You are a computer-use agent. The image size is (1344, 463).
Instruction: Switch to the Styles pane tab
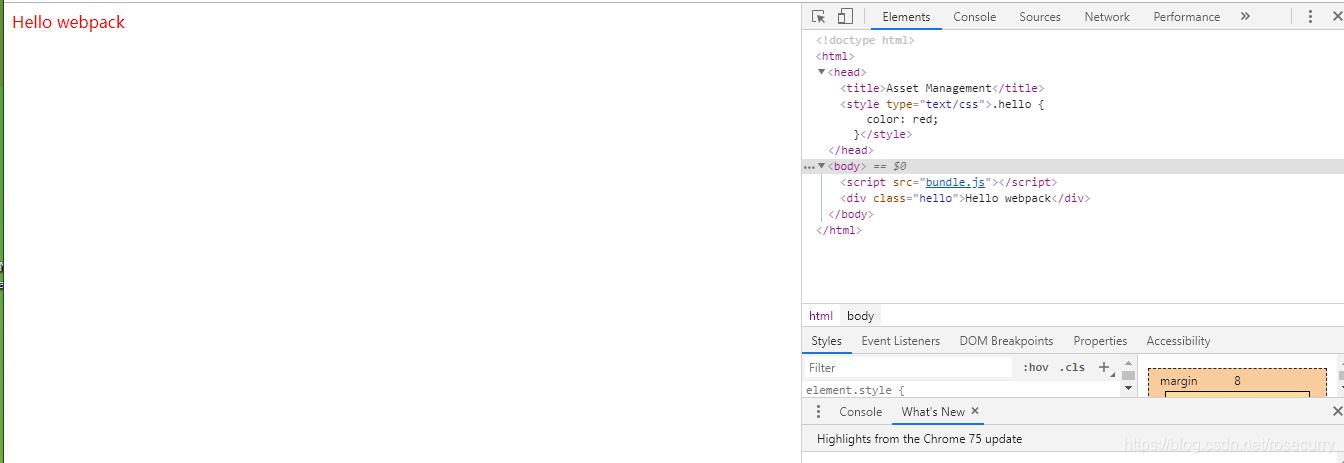(x=827, y=341)
